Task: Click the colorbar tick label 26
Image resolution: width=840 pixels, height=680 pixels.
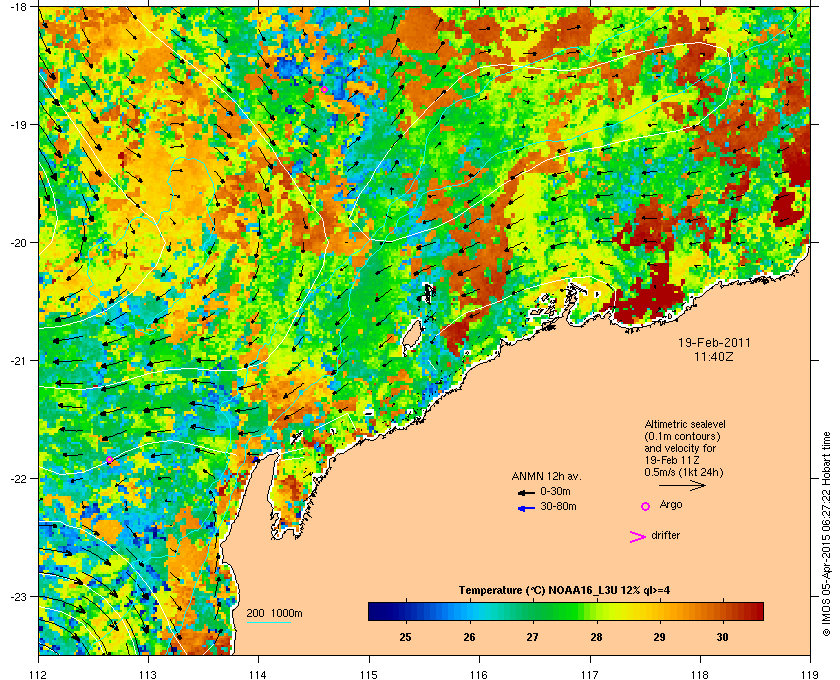Action: coord(469,637)
